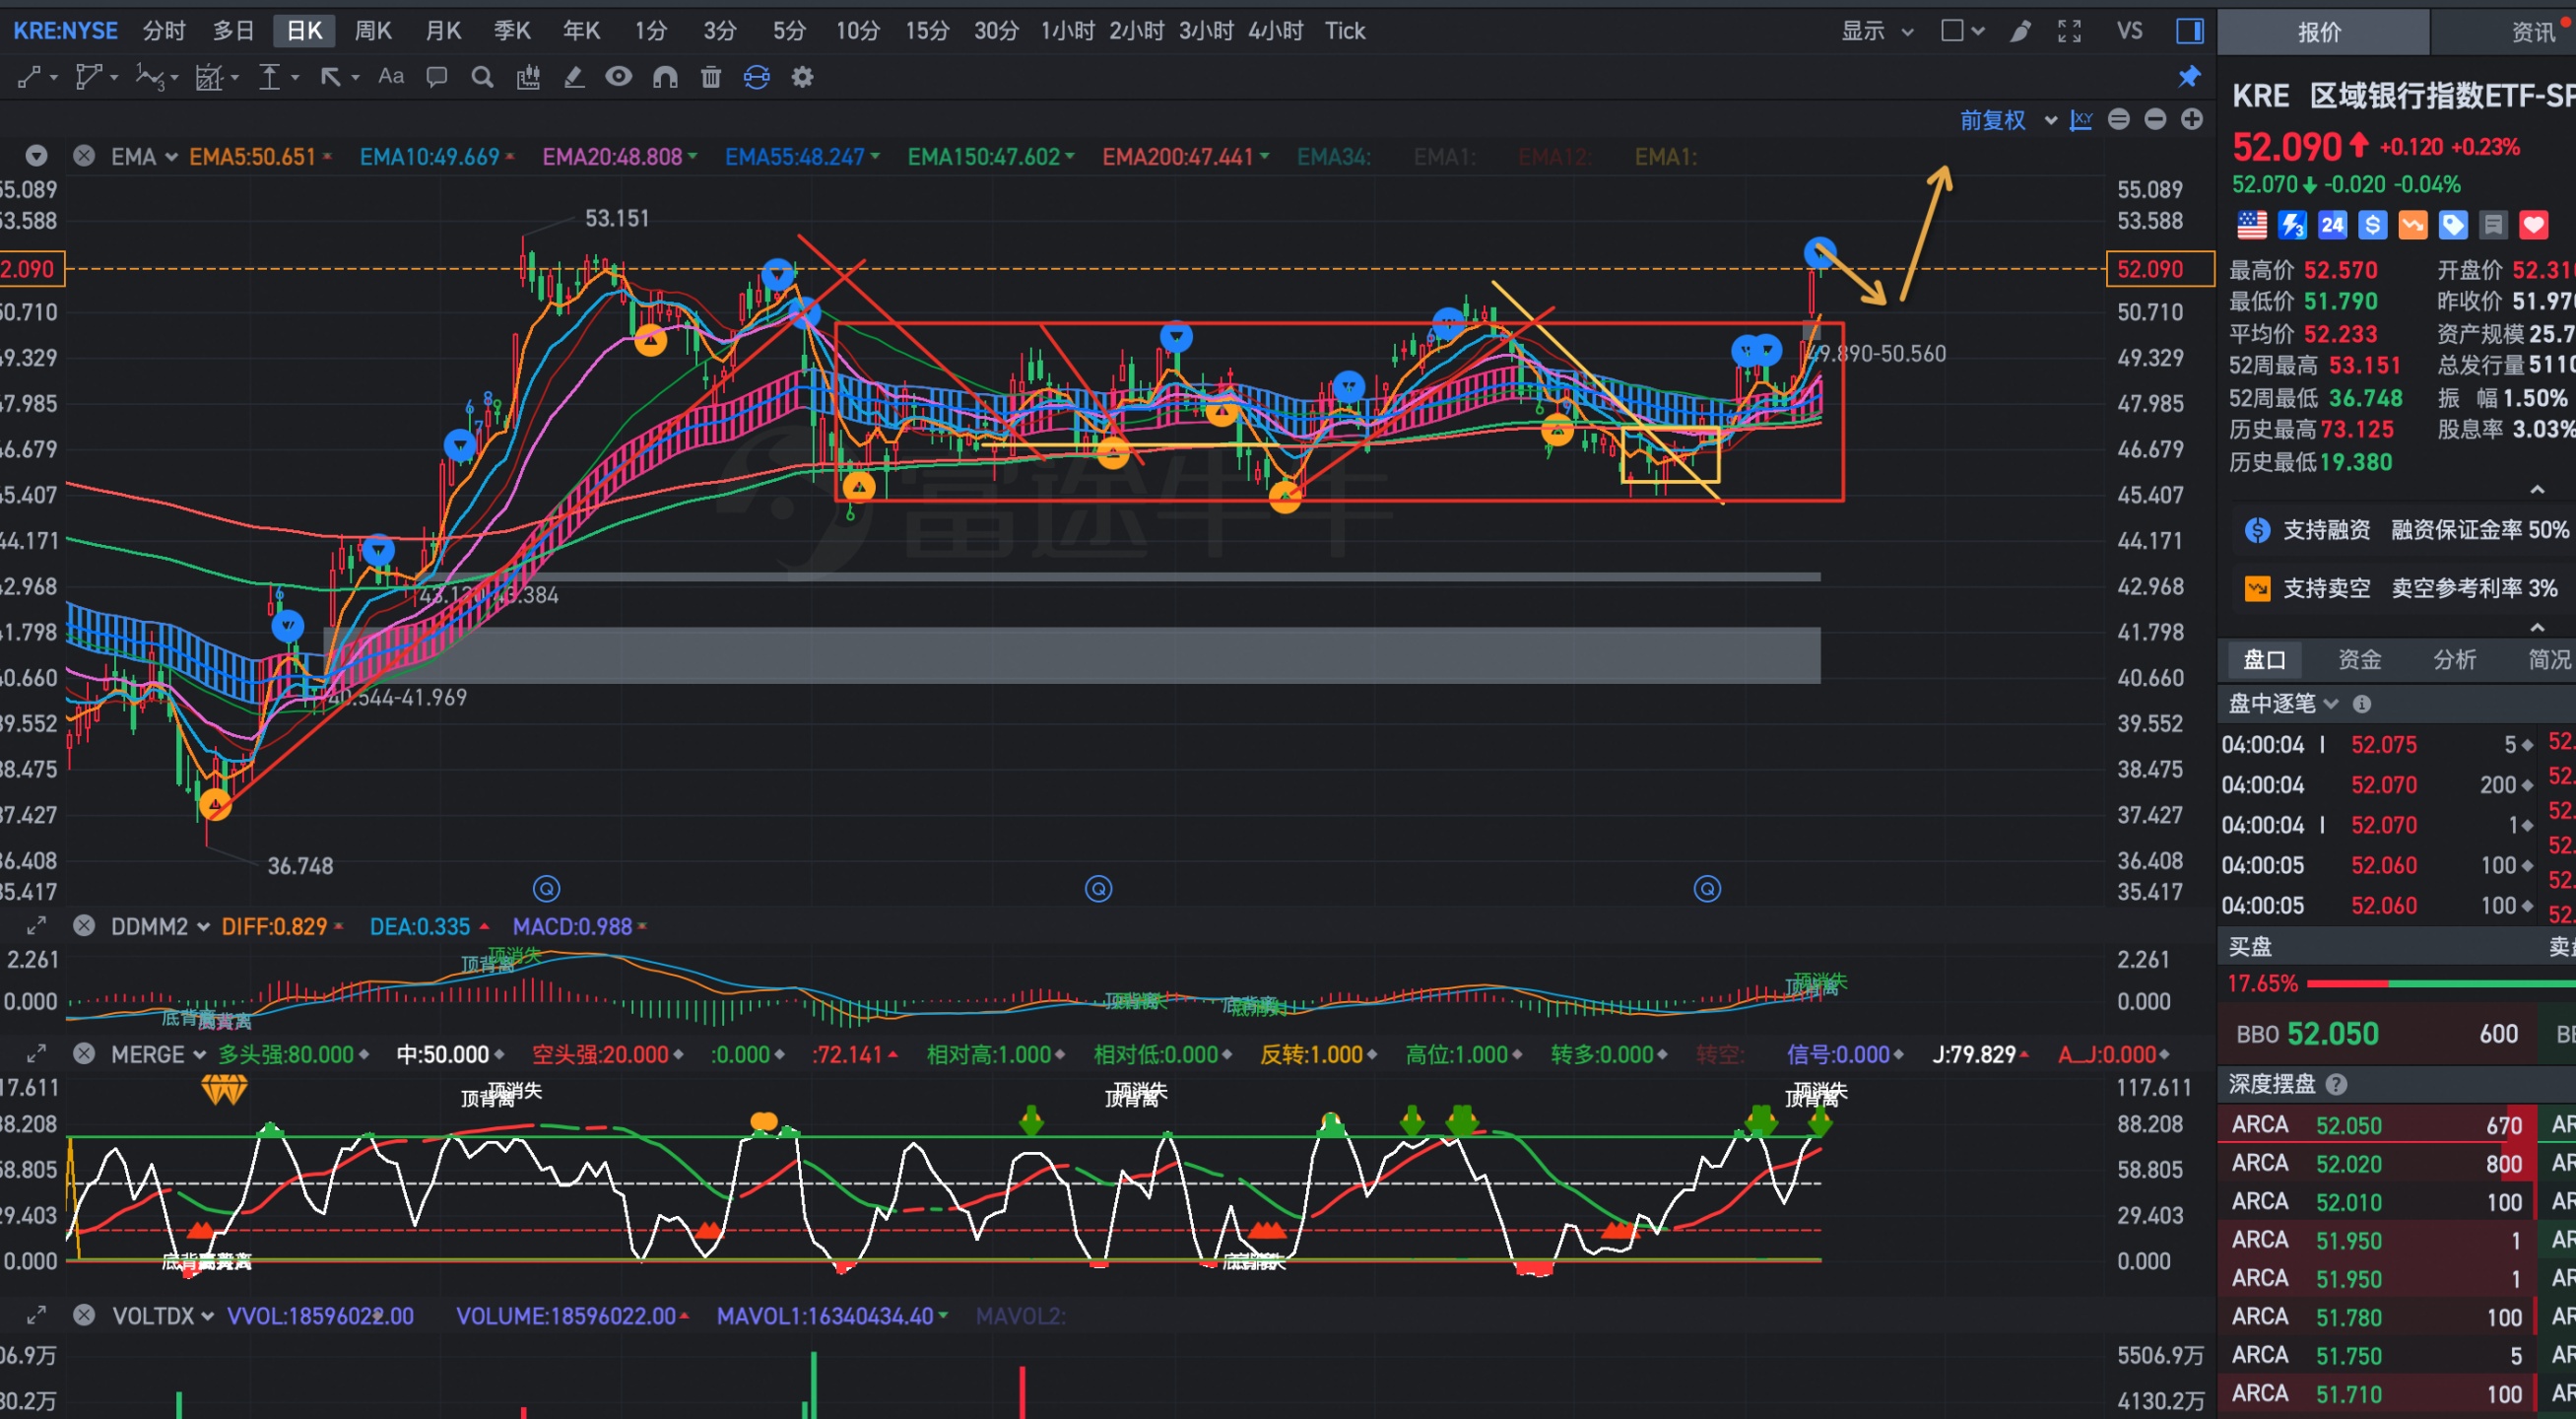Click the blue pin icon
The image size is (2576, 1419).
click(x=2190, y=77)
